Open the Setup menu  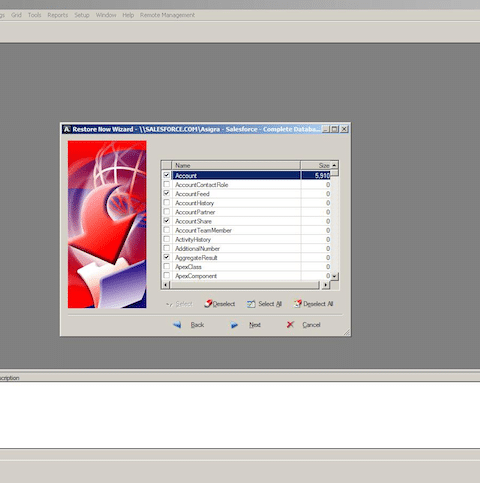[82, 15]
